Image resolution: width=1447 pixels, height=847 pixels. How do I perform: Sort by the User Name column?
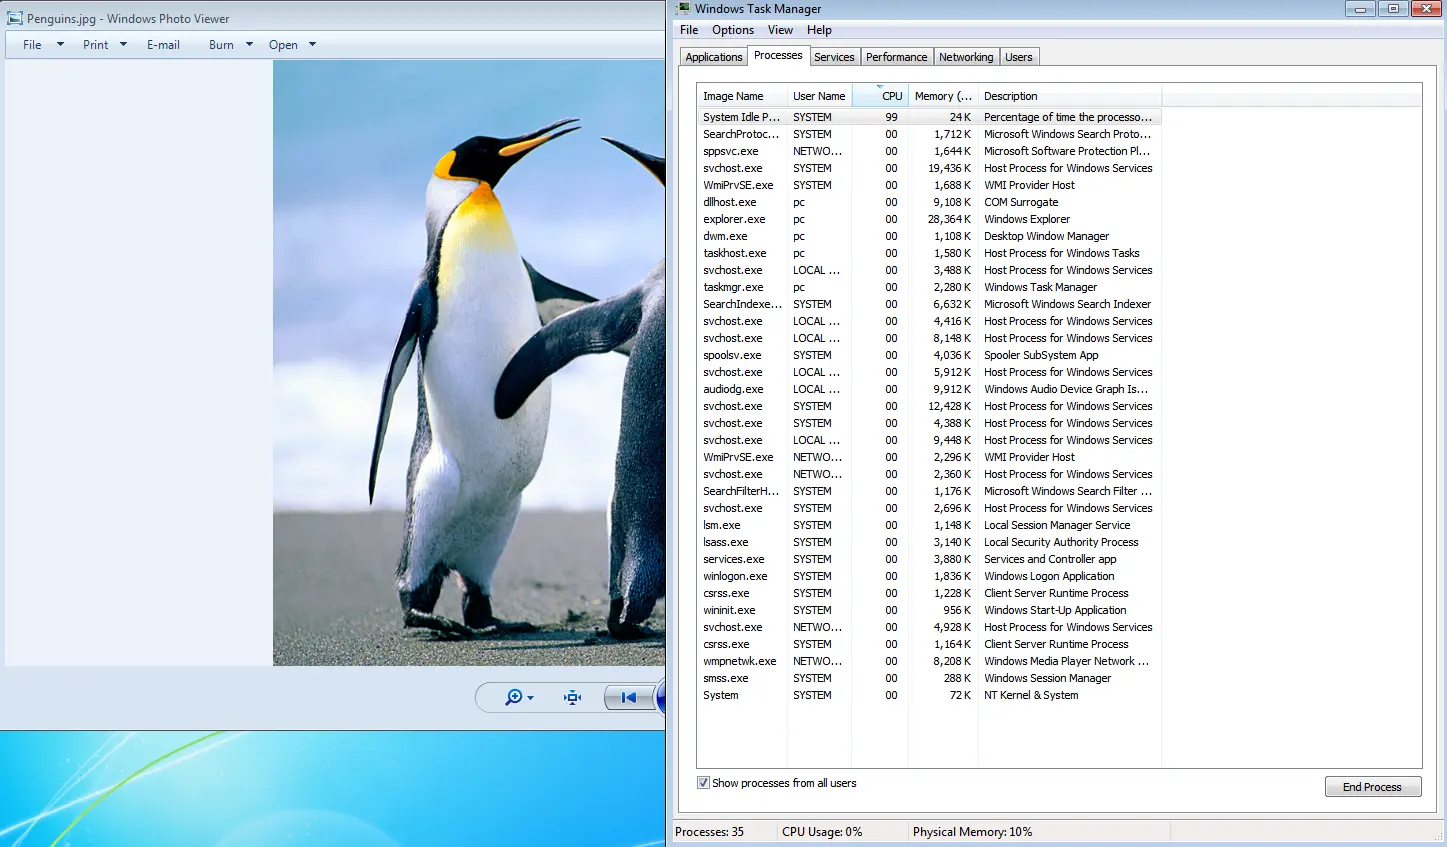pyautogui.click(x=819, y=96)
